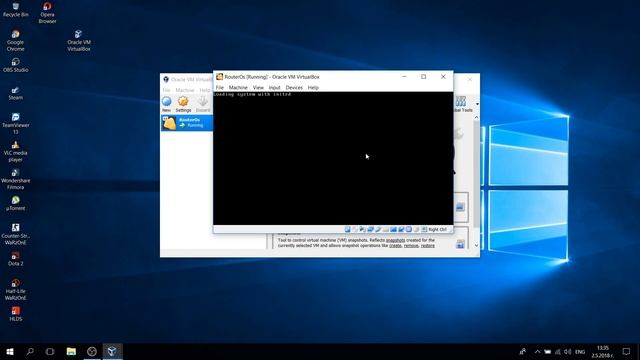The image size is (640, 360).
Task: Open Task View from taskbar
Action: click(50, 351)
